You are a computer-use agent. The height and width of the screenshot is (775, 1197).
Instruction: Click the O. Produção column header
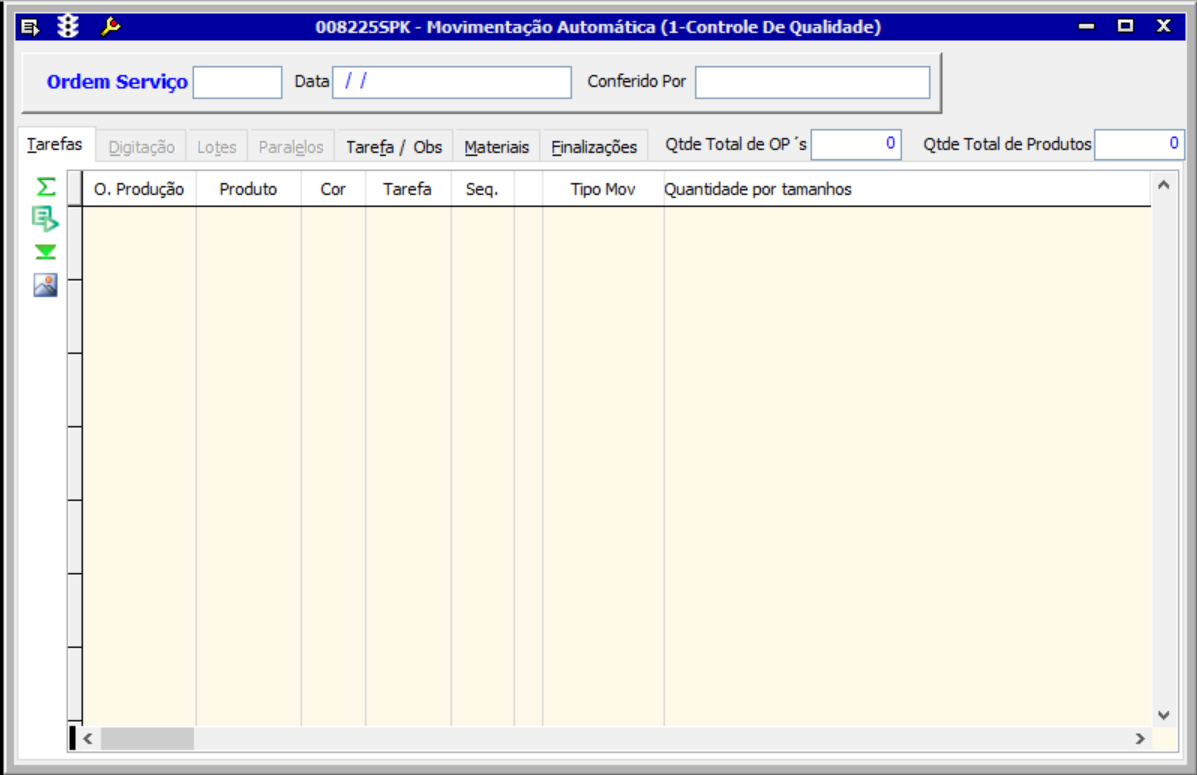[139, 189]
